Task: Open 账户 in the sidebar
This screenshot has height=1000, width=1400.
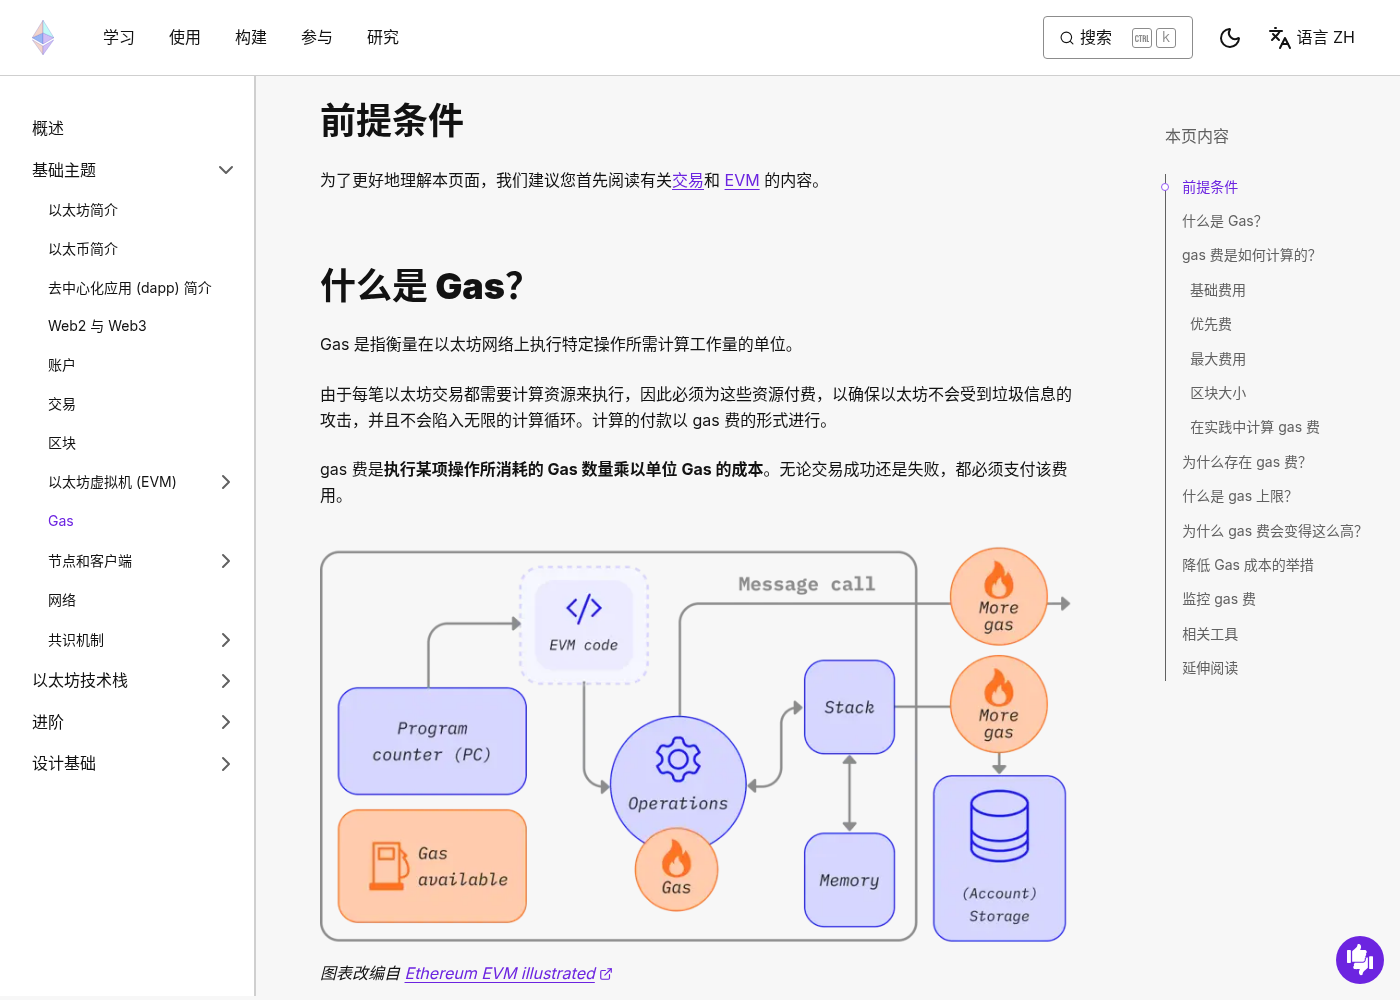Action: (x=62, y=365)
